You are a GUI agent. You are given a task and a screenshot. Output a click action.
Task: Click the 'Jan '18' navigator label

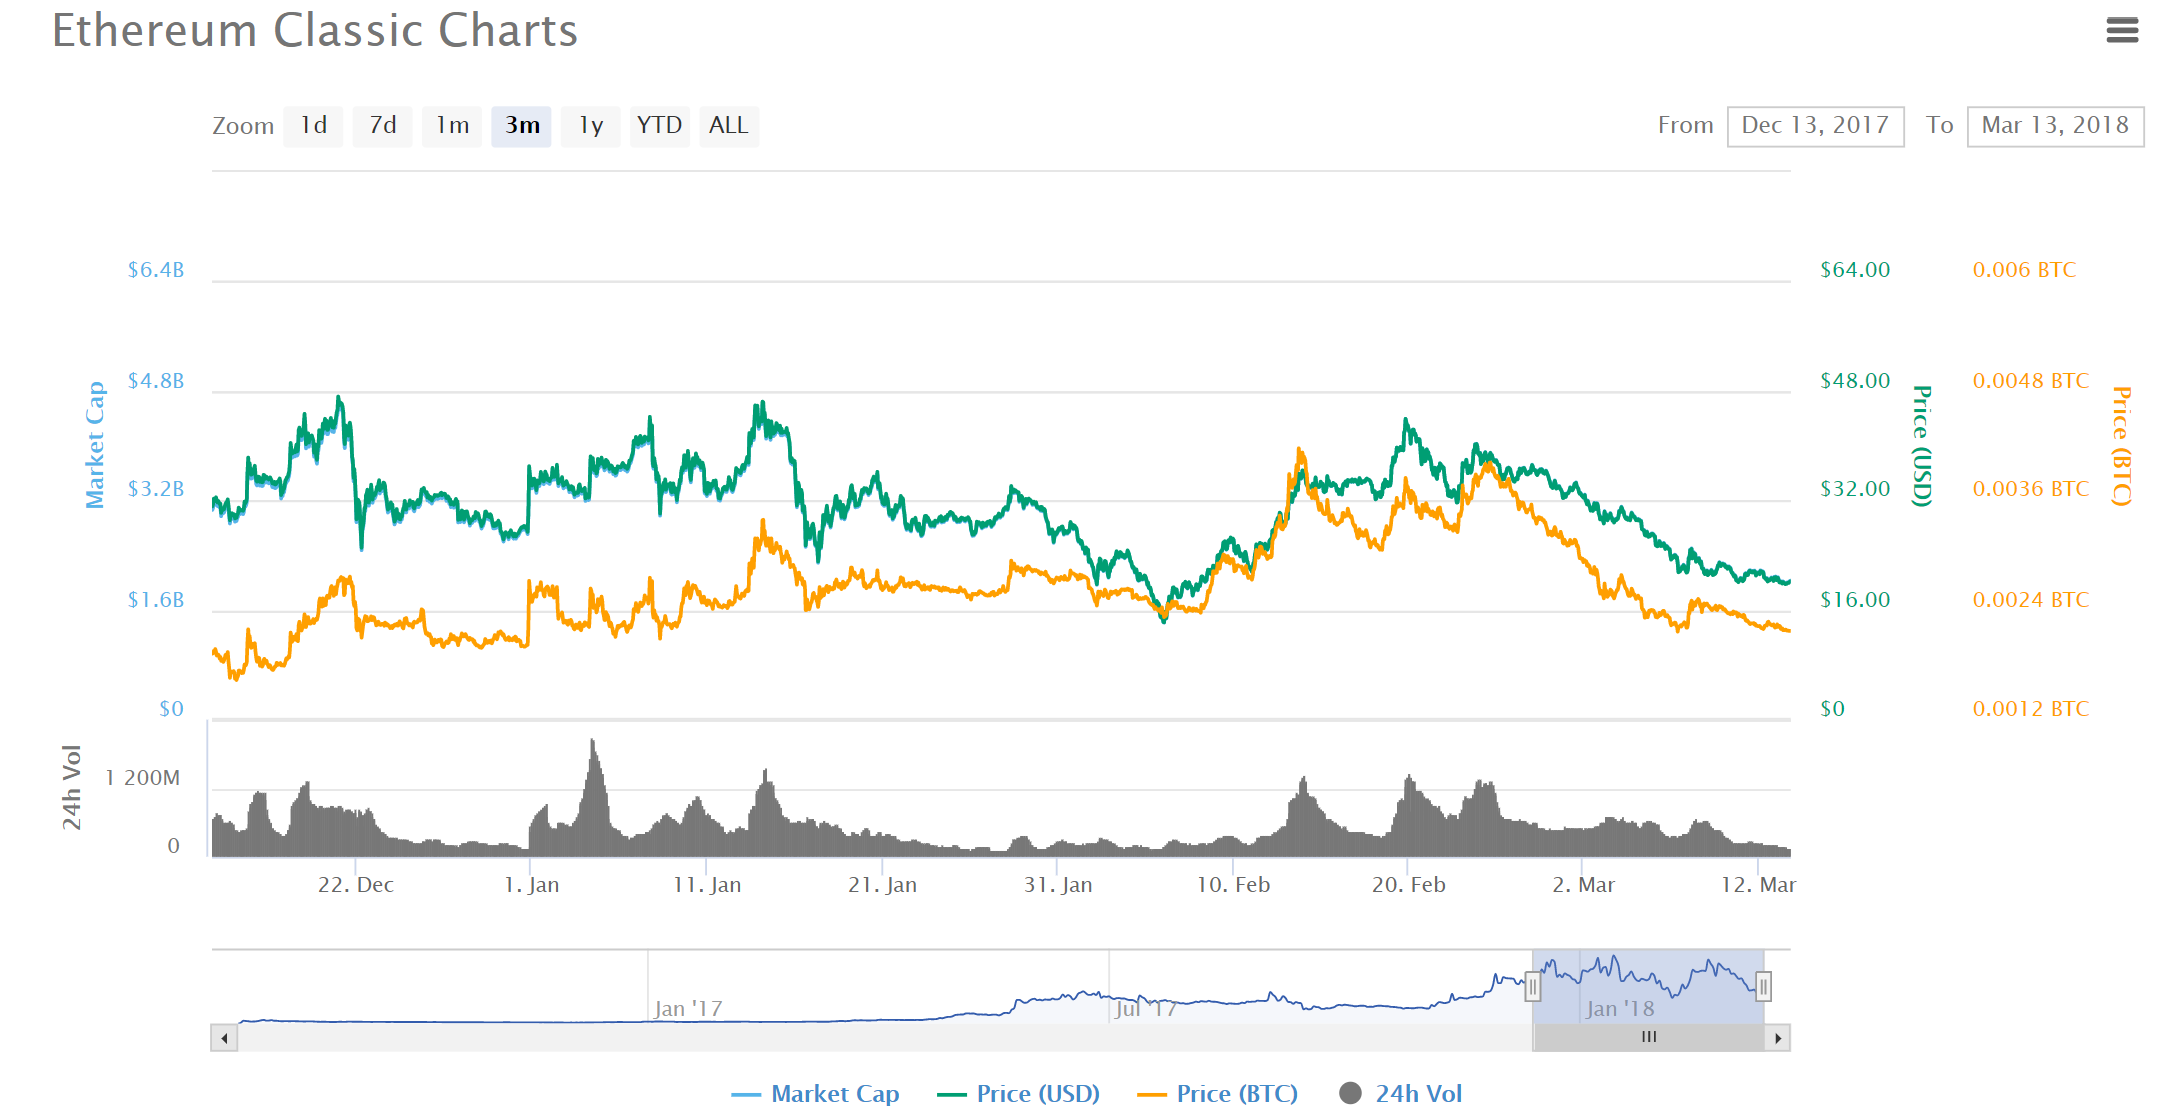click(x=1620, y=1009)
